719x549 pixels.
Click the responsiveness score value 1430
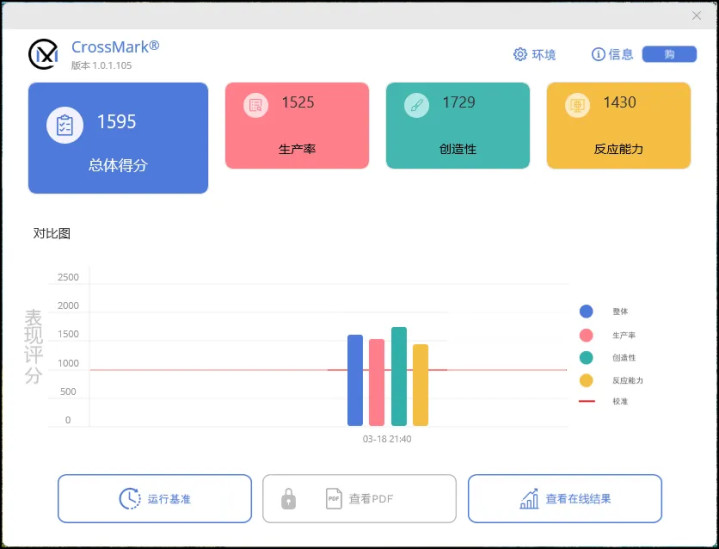pos(620,102)
